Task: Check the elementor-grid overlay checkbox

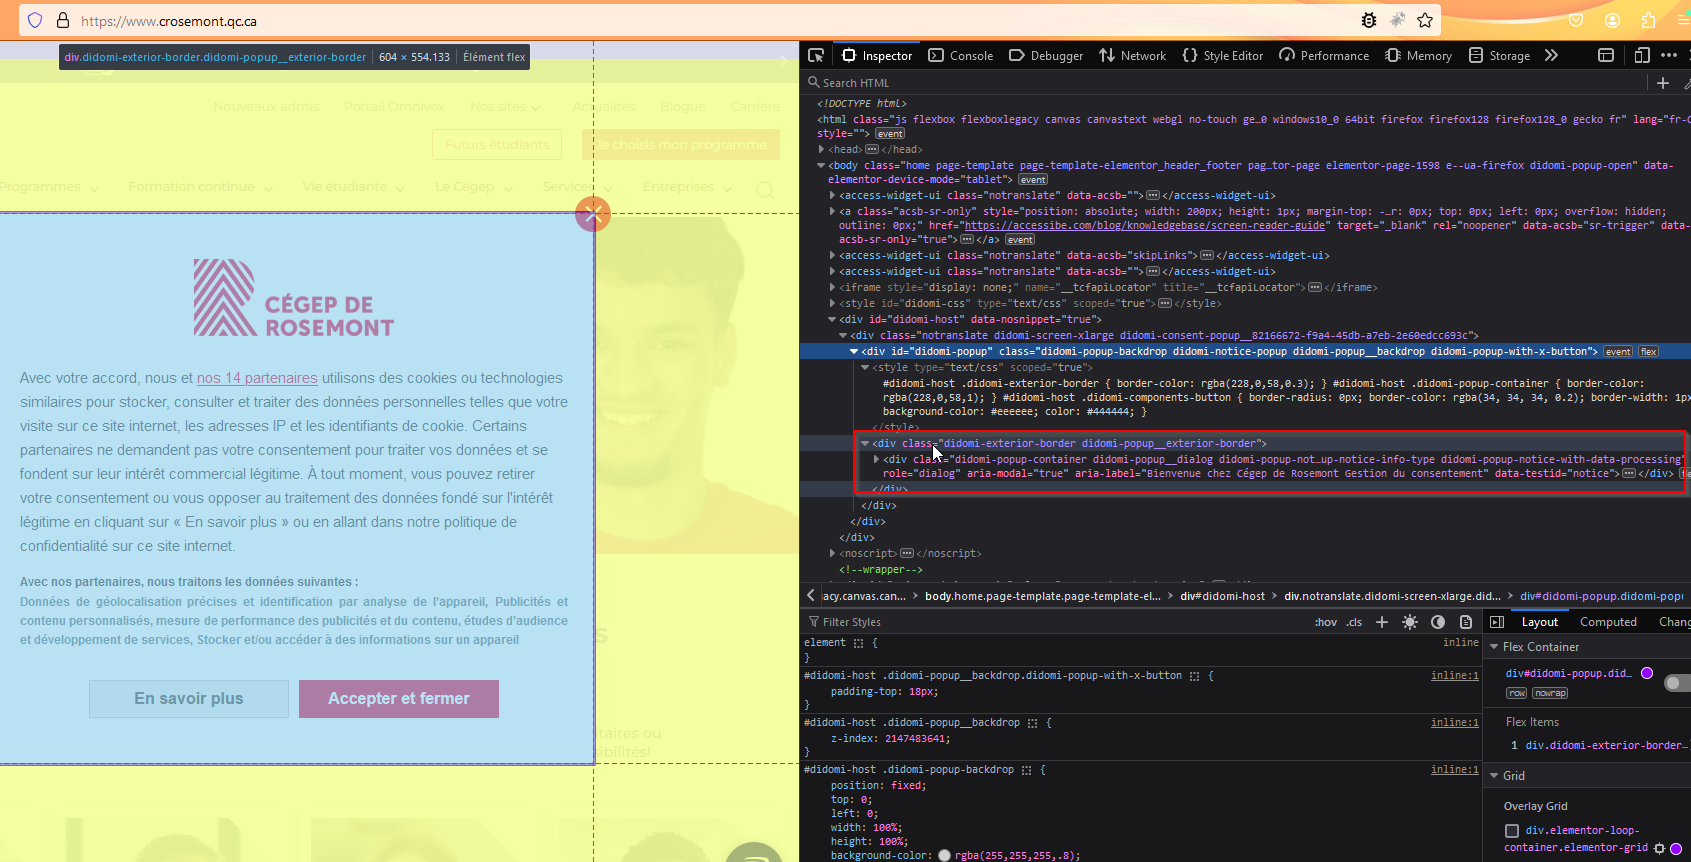Action: (1512, 831)
